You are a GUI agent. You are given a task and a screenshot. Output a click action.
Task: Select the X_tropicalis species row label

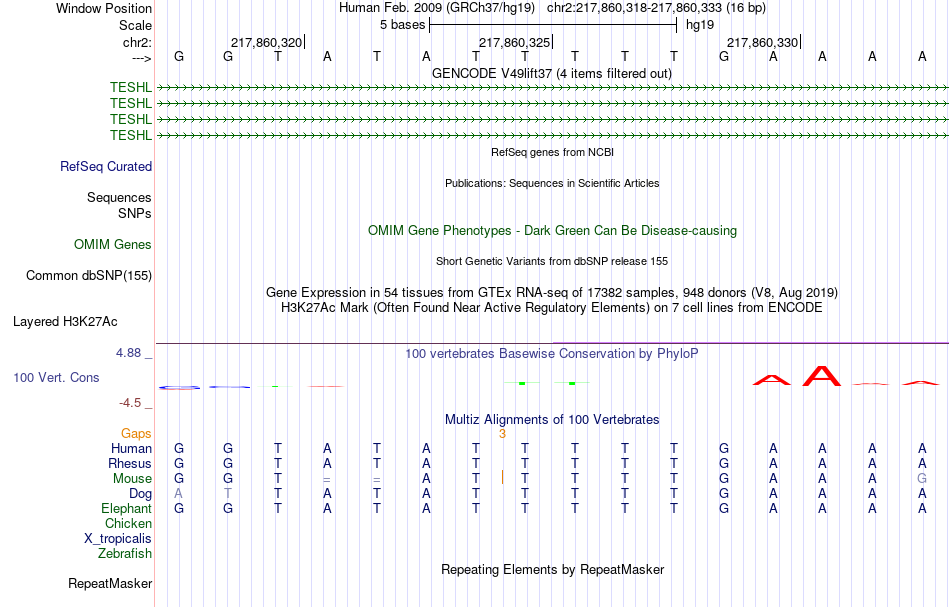pyautogui.click(x=118, y=539)
